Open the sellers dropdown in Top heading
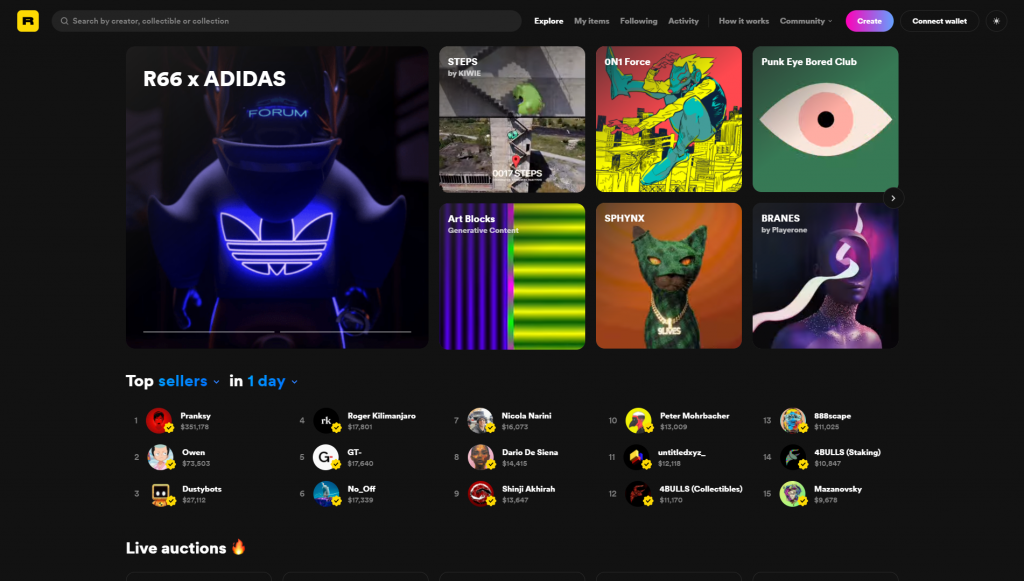1024x581 pixels. point(189,381)
